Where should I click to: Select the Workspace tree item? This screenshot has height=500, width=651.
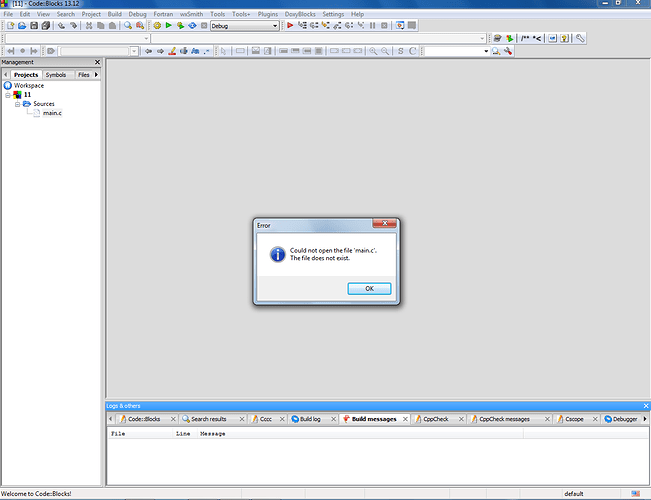29,86
